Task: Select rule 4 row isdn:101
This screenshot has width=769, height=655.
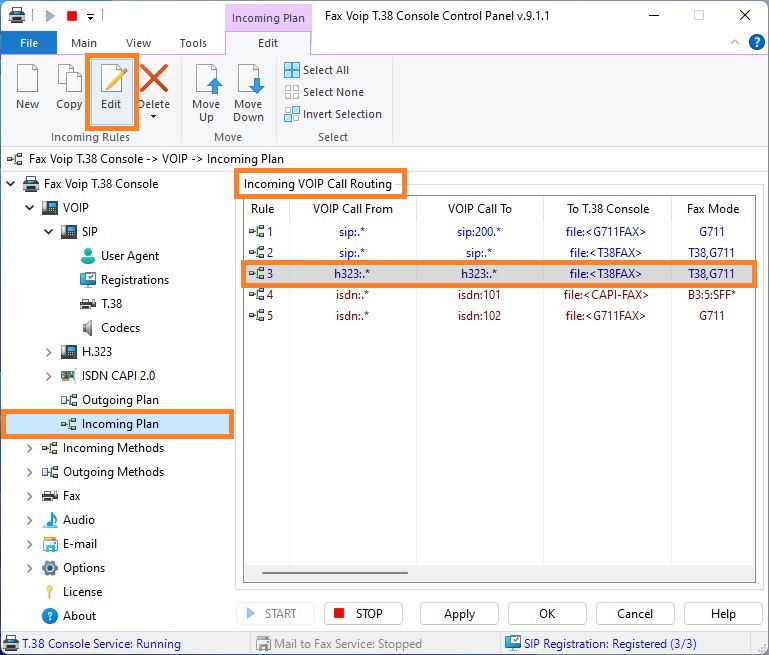Action: [499, 295]
